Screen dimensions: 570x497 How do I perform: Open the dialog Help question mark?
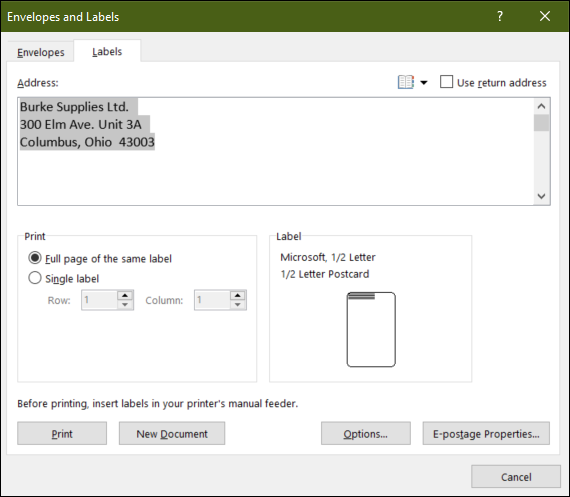500,16
